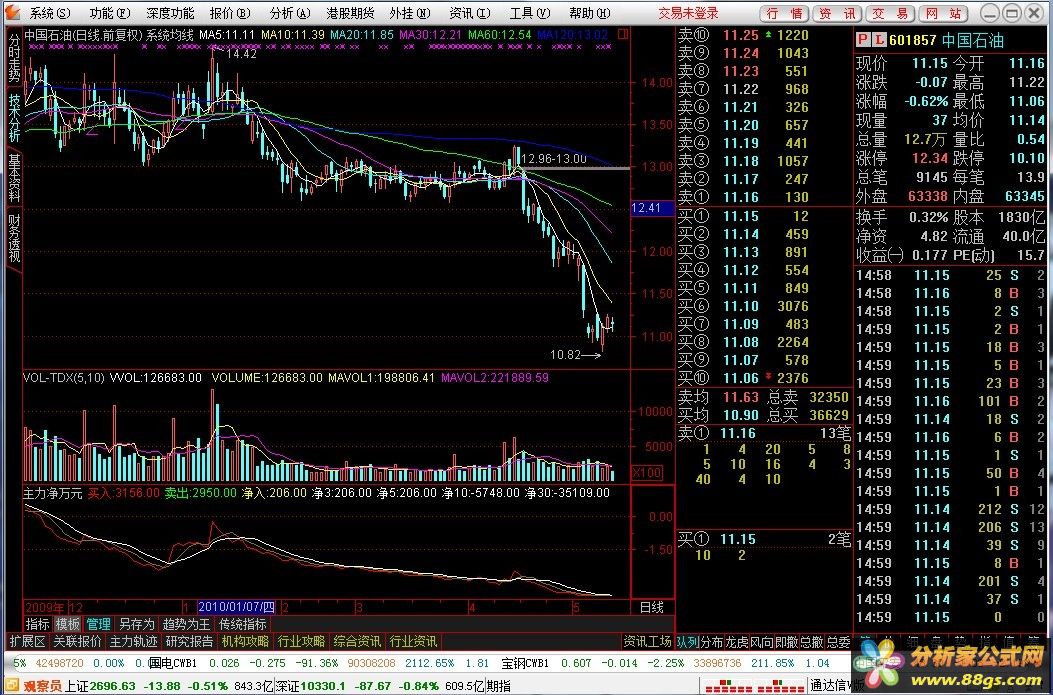The image size is (1053, 695).
Task: Switch to the 基本资料 side tab
Action: [14, 178]
